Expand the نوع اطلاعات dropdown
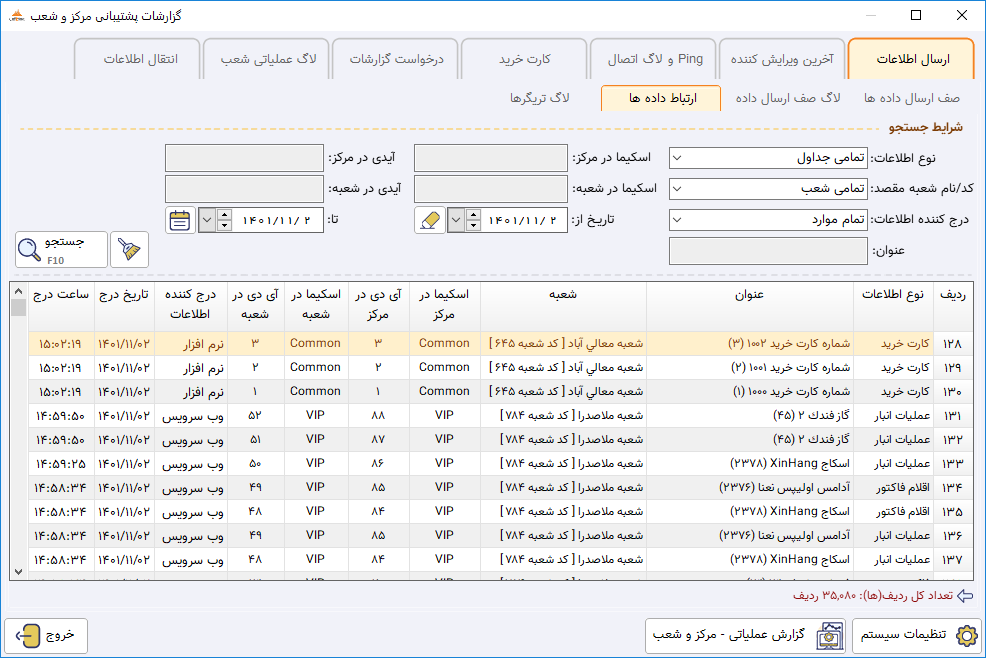Image resolution: width=986 pixels, height=658 pixels. tap(677, 158)
